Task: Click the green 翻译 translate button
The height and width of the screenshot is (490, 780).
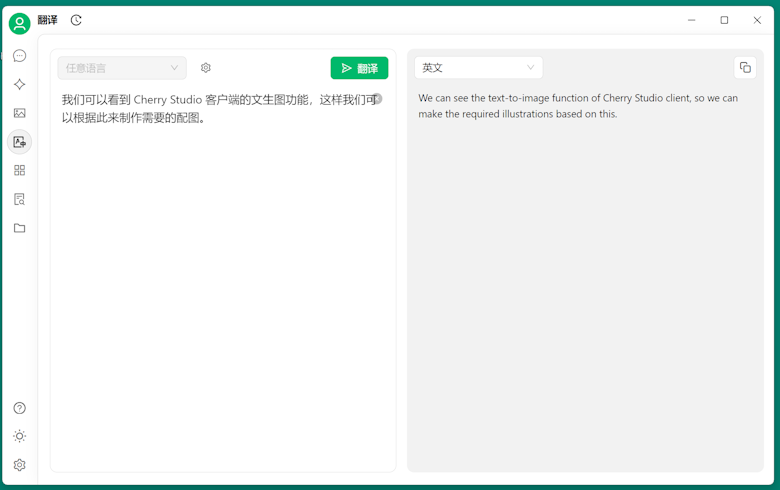Action: coord(359,68)
